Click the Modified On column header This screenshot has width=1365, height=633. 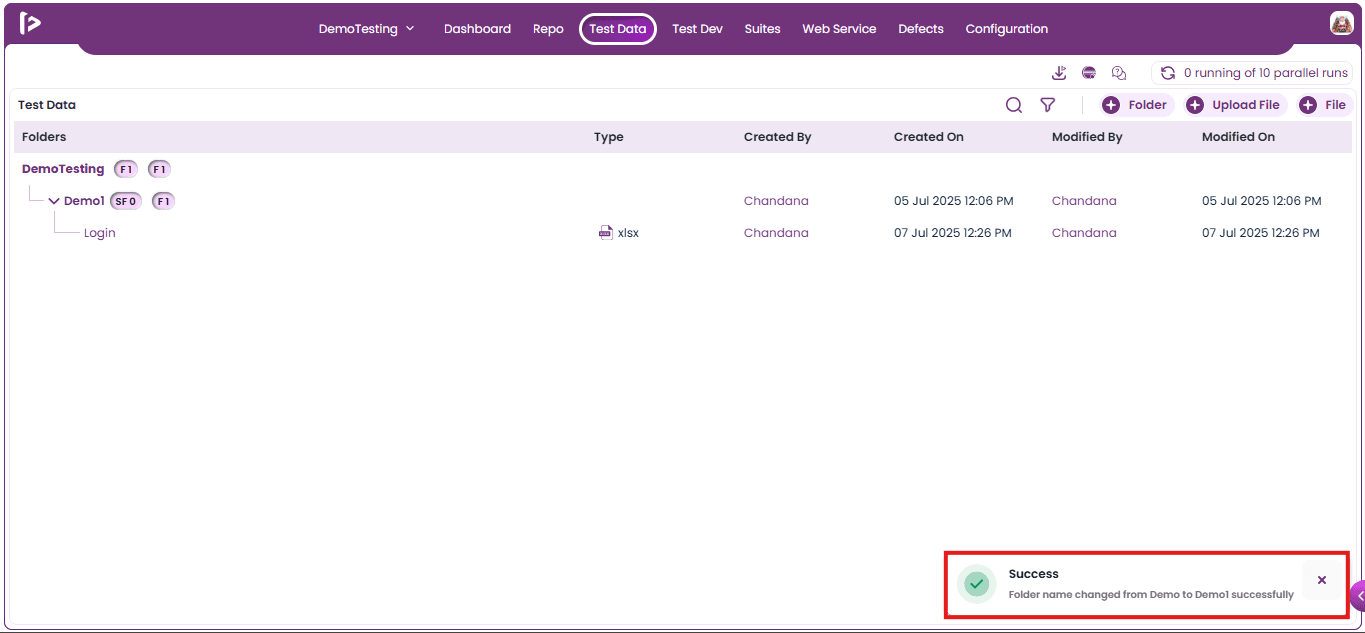tap(1238, 137)
